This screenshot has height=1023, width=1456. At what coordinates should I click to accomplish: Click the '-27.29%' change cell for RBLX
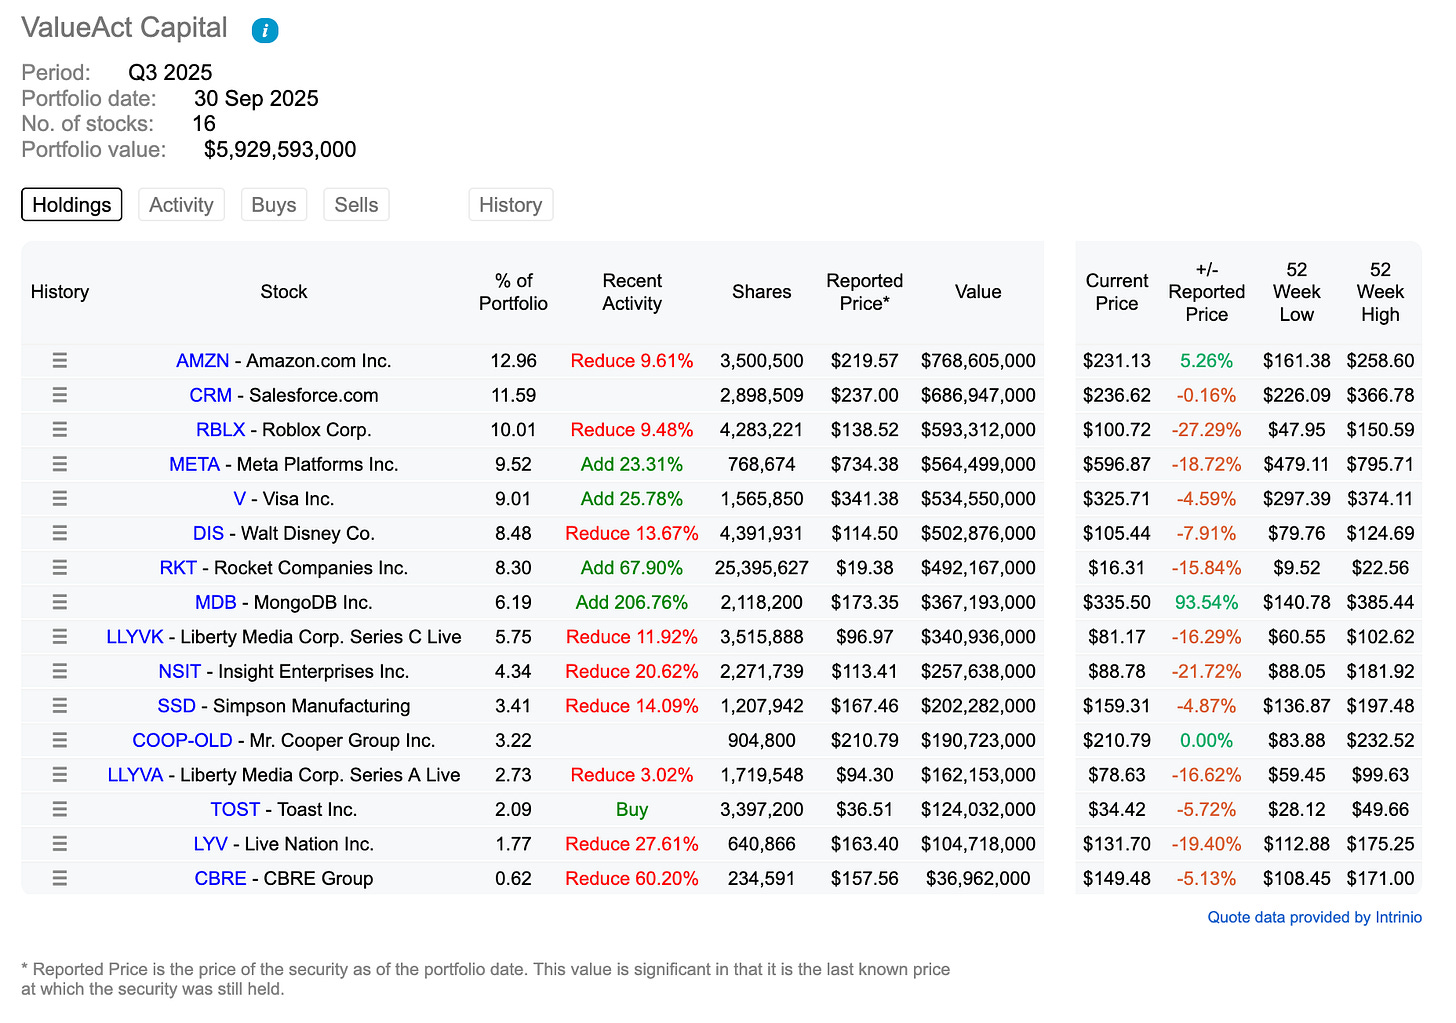pos(1207,430)
